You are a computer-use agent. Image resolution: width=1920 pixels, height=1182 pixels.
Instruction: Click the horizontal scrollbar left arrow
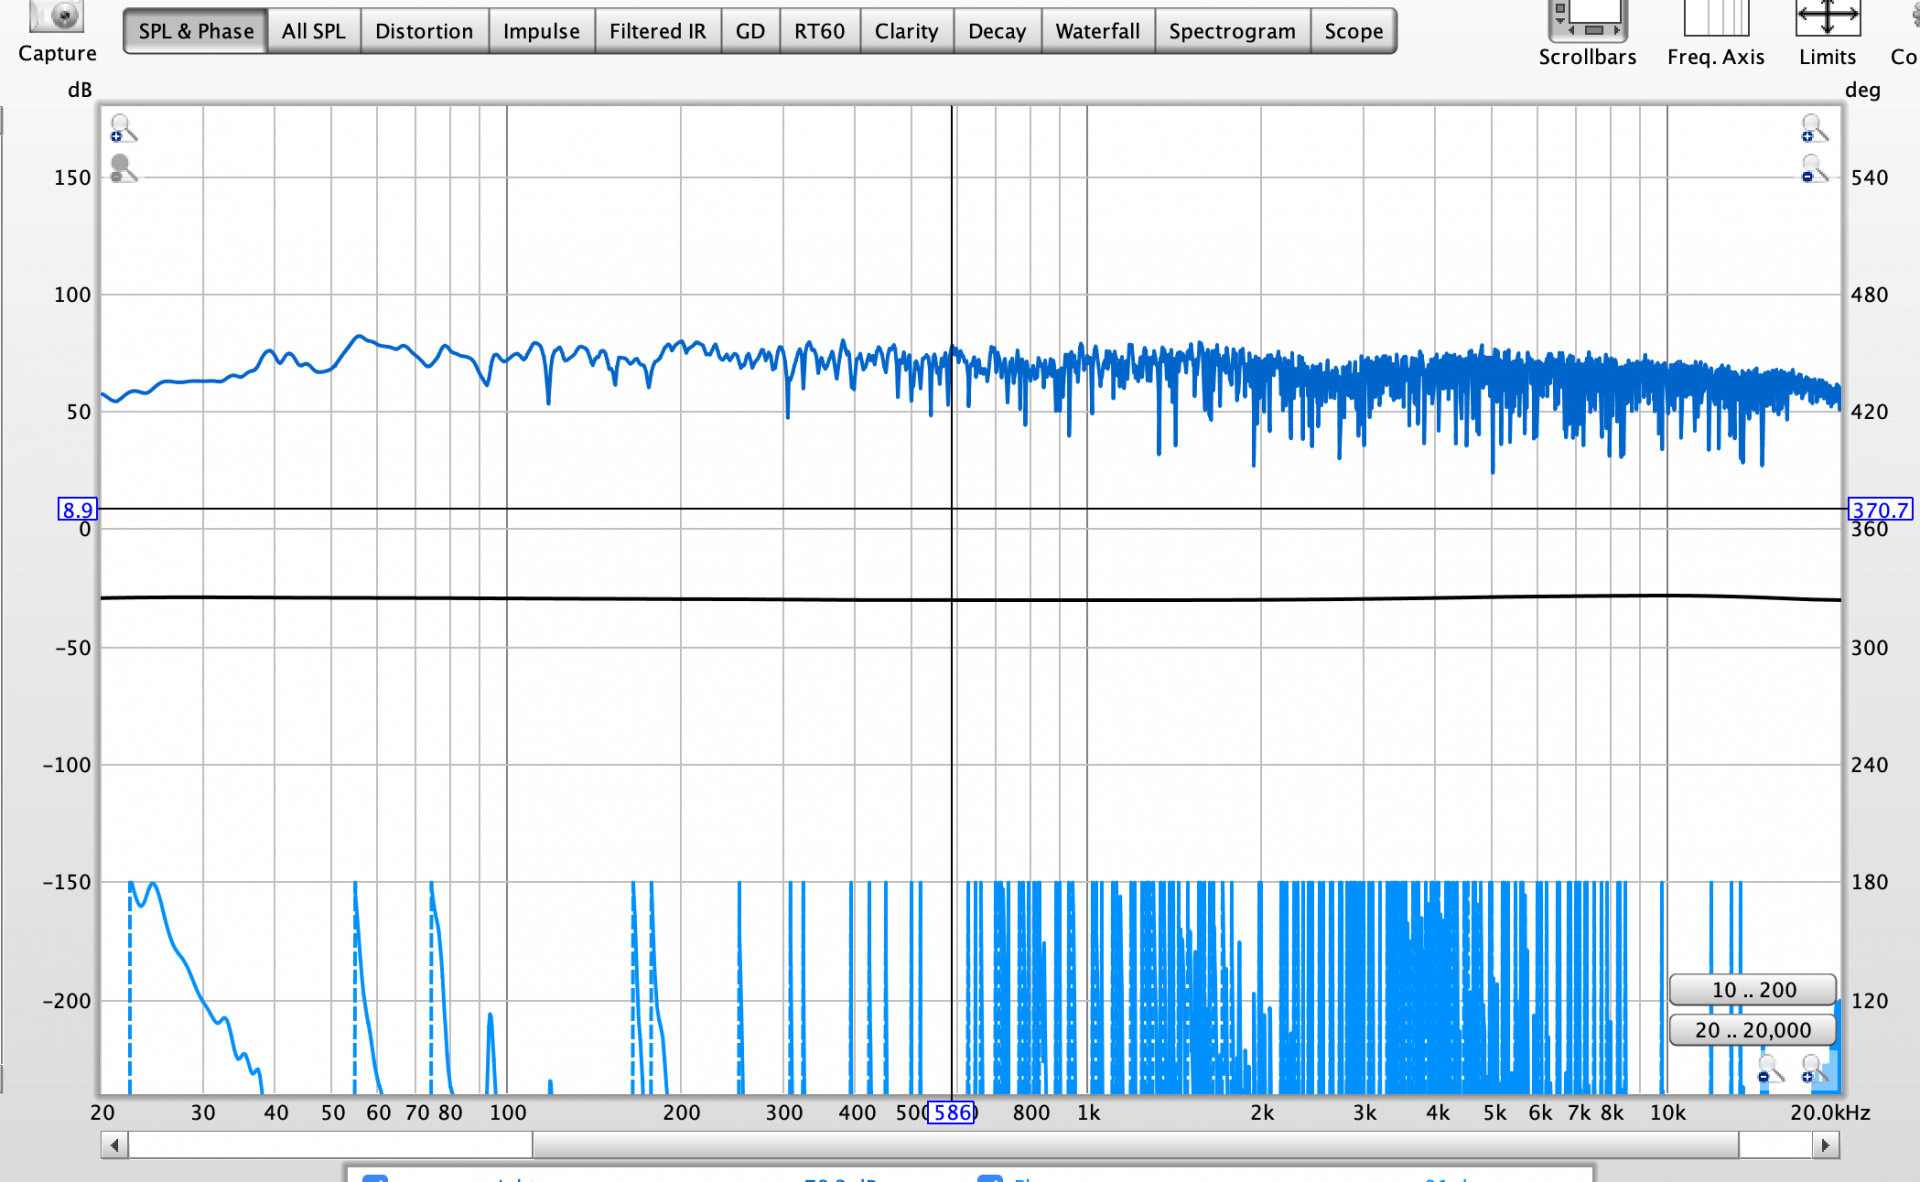pos(115,1145)
